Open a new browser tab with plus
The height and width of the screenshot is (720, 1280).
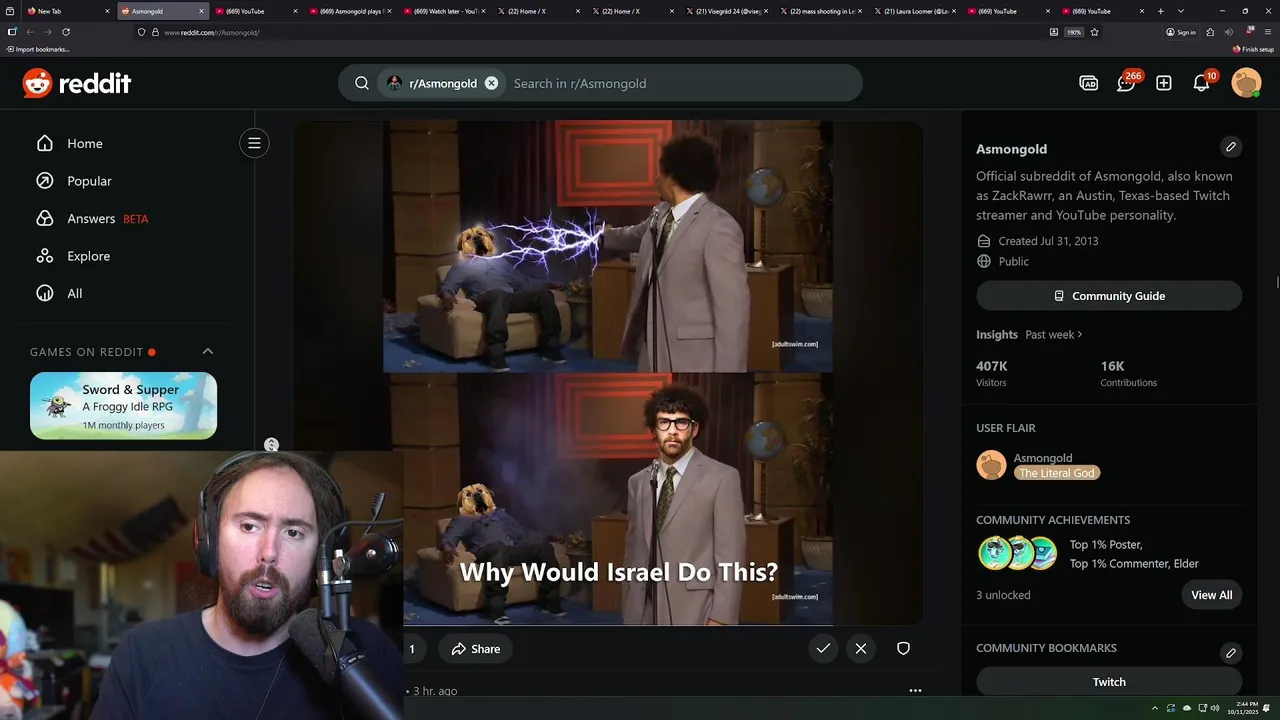coord(1161,11)
